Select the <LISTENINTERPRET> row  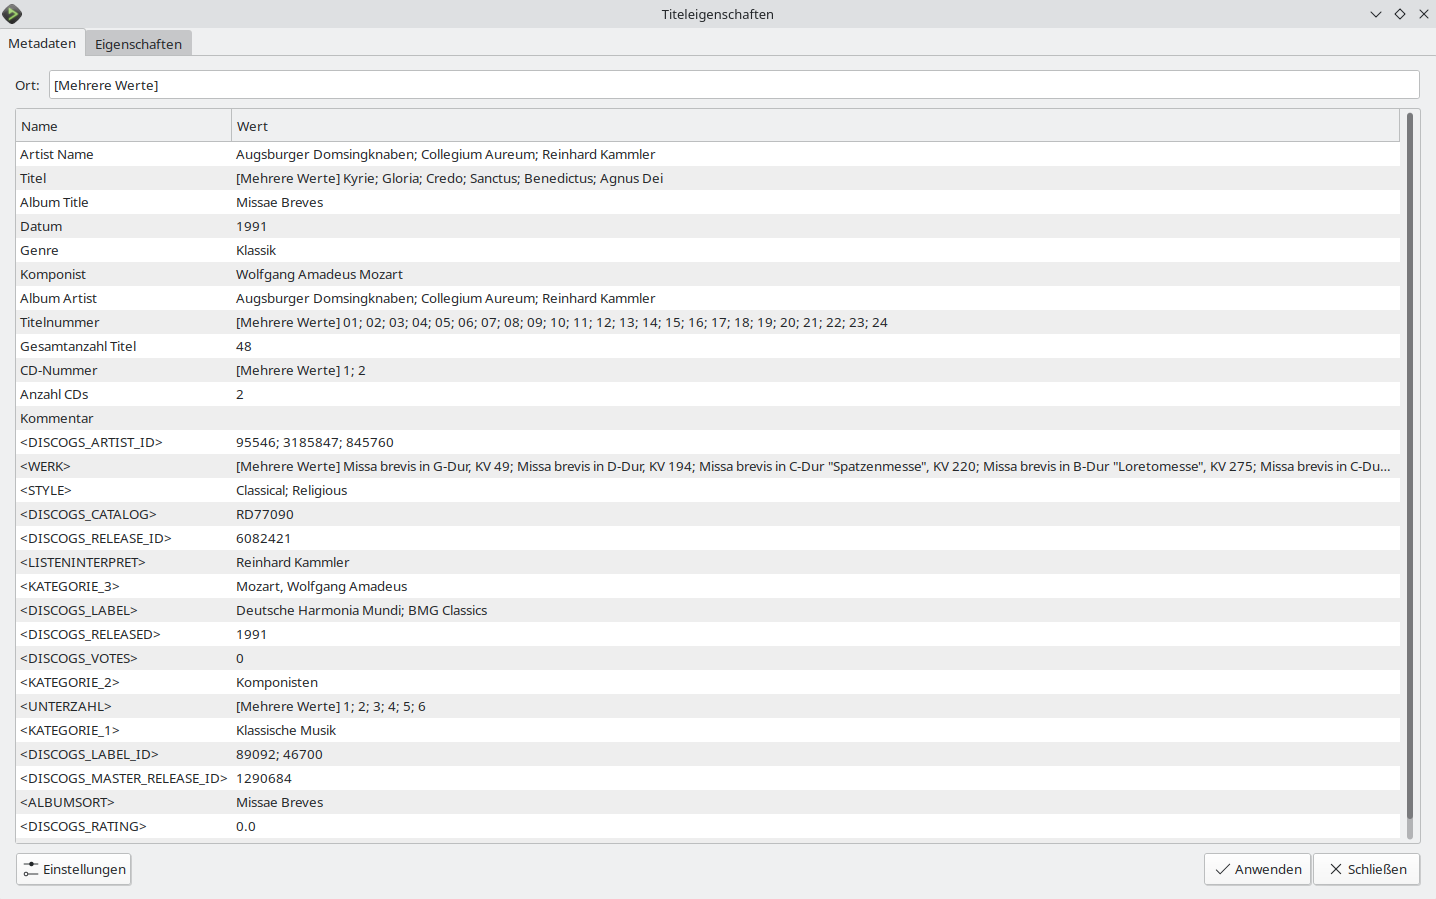pos(708,562)
